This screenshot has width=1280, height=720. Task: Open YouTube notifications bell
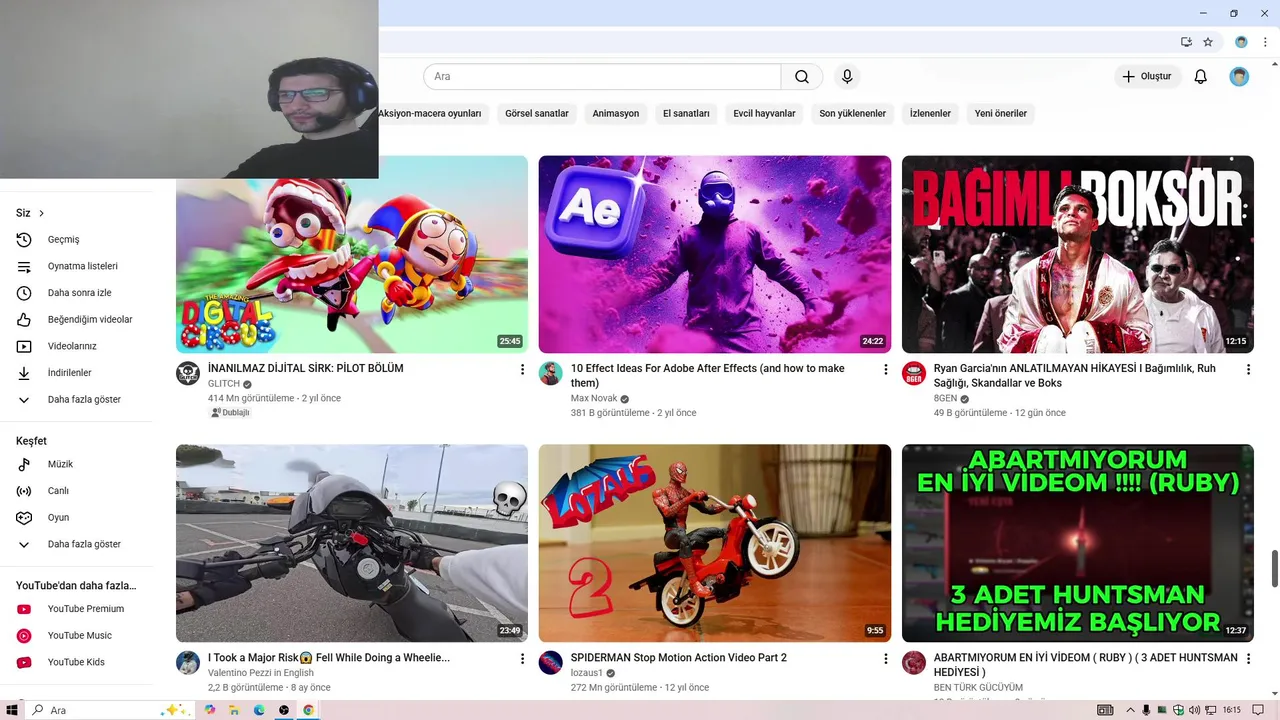coord(1201,77)
